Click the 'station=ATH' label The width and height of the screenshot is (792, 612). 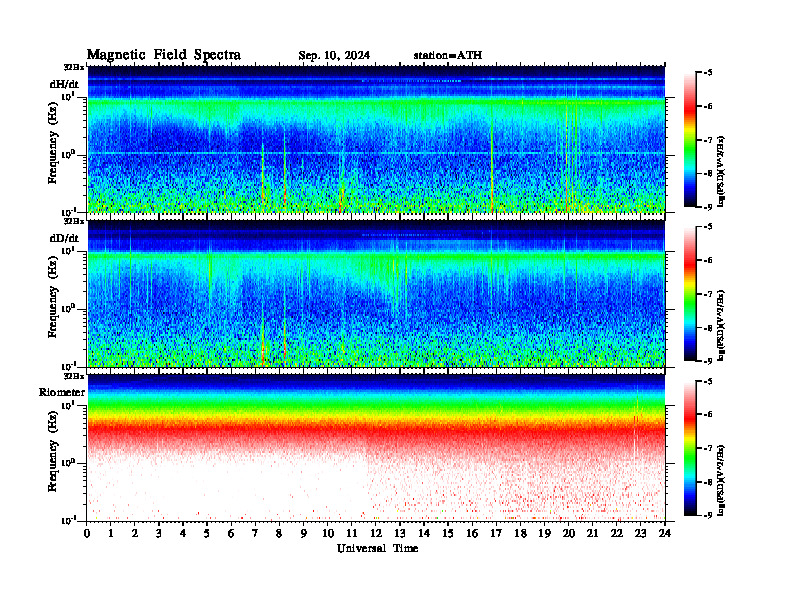pyautogui.click(x=448, y=55)
